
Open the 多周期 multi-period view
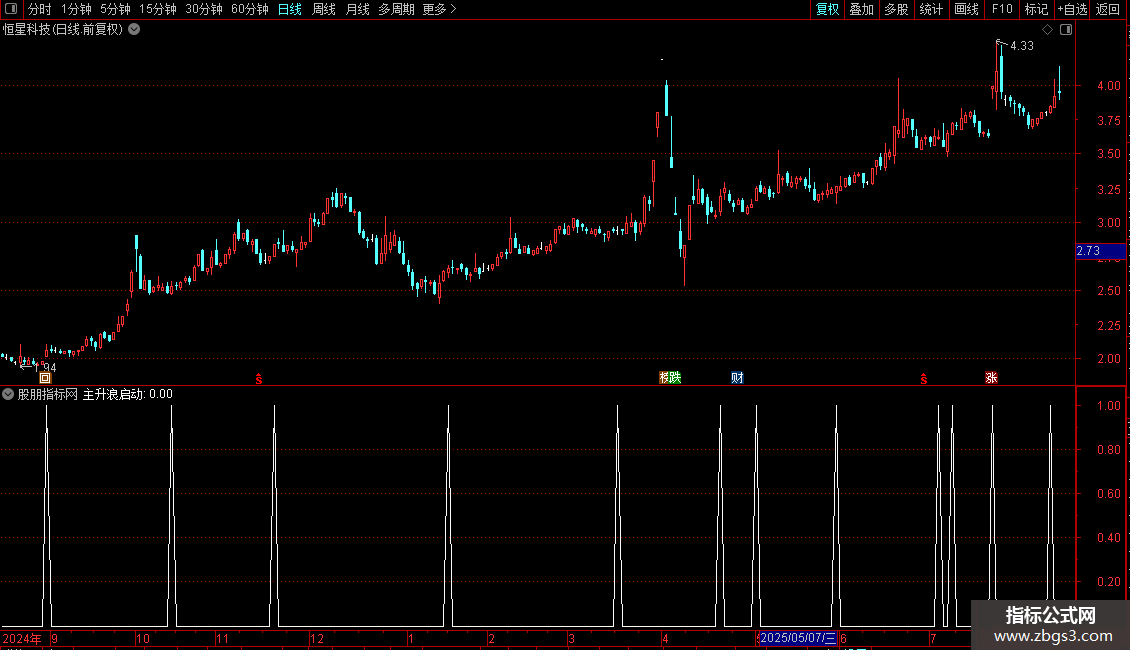[x=396, y=9]
